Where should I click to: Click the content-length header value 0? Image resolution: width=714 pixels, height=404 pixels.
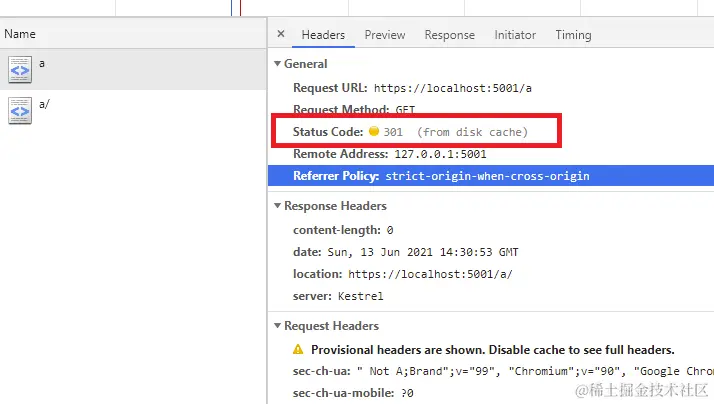390,230
